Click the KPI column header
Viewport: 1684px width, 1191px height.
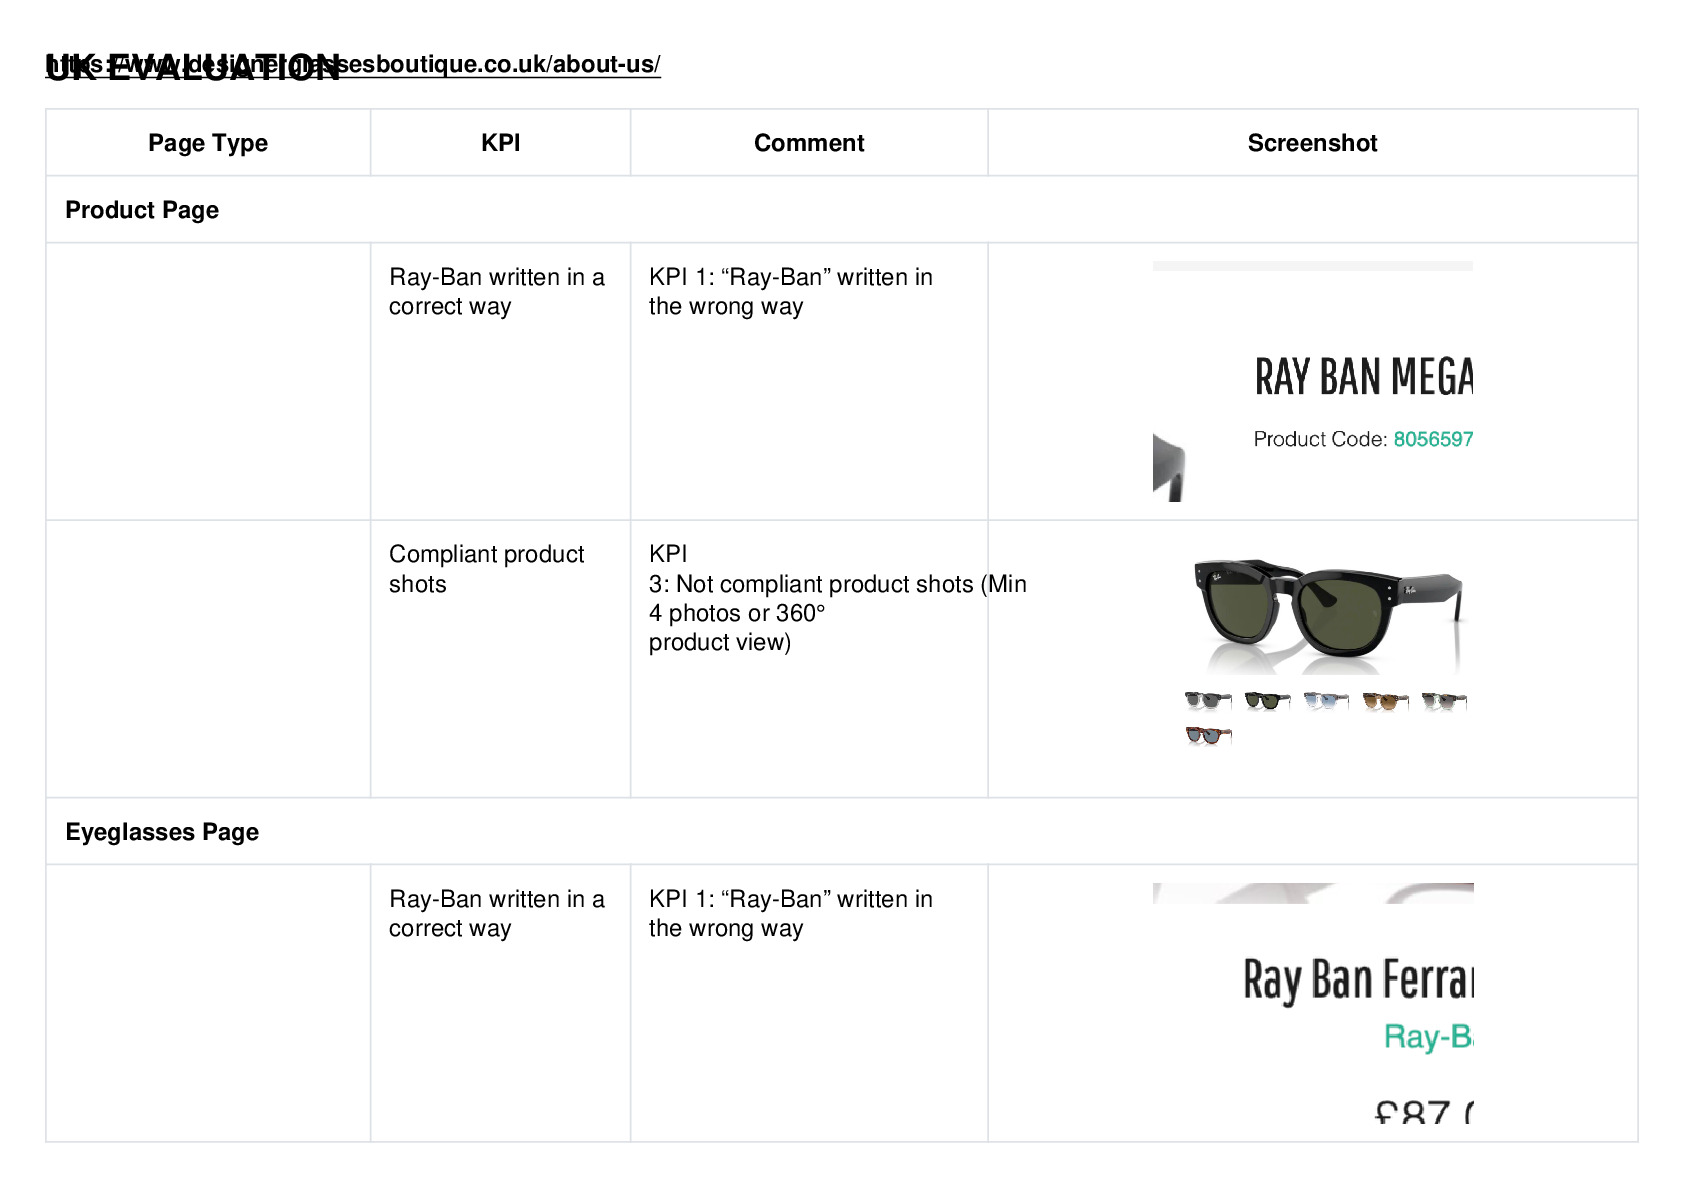(500, 143)
